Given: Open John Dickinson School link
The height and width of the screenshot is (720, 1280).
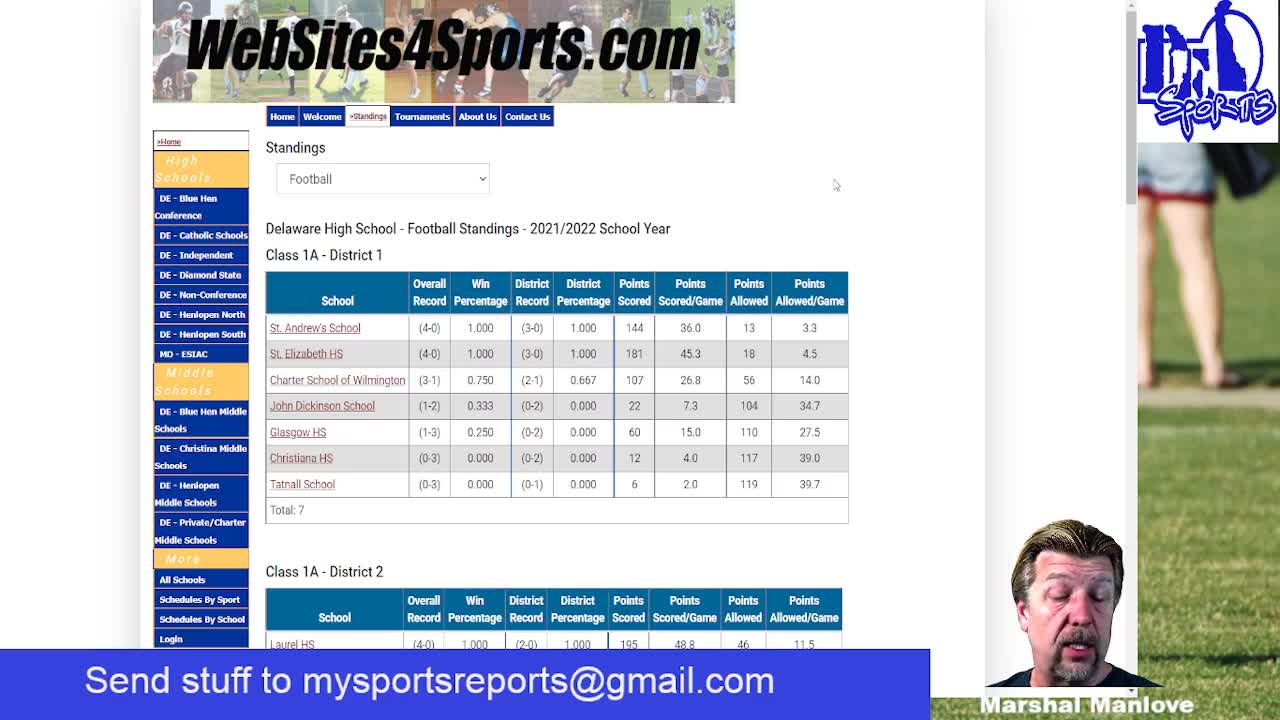Looking at the screenshot, I should click(x=322, y=406).
